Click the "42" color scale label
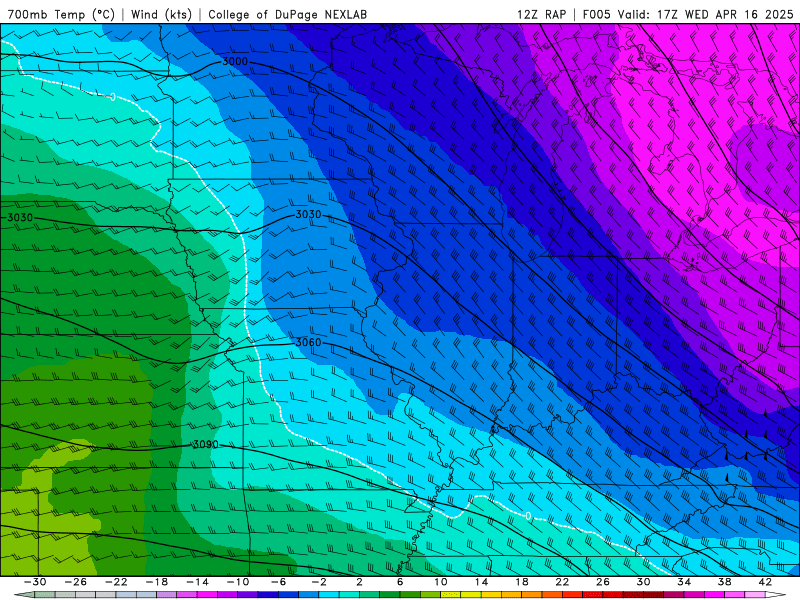 (x=765, y=582)
